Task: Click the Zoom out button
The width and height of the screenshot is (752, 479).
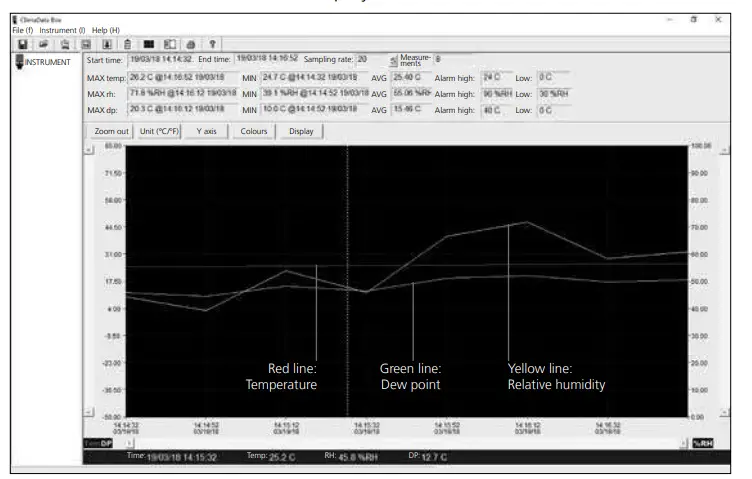Action: [x=111, y=131]
